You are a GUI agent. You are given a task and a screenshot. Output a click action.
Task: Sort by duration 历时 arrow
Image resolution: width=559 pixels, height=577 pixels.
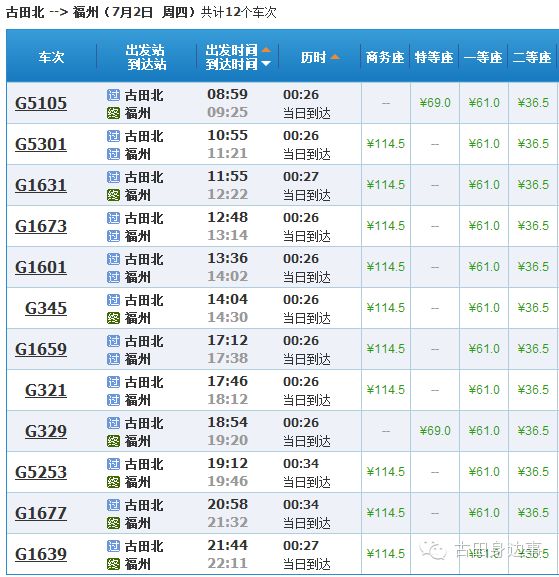tap(335, 57)
